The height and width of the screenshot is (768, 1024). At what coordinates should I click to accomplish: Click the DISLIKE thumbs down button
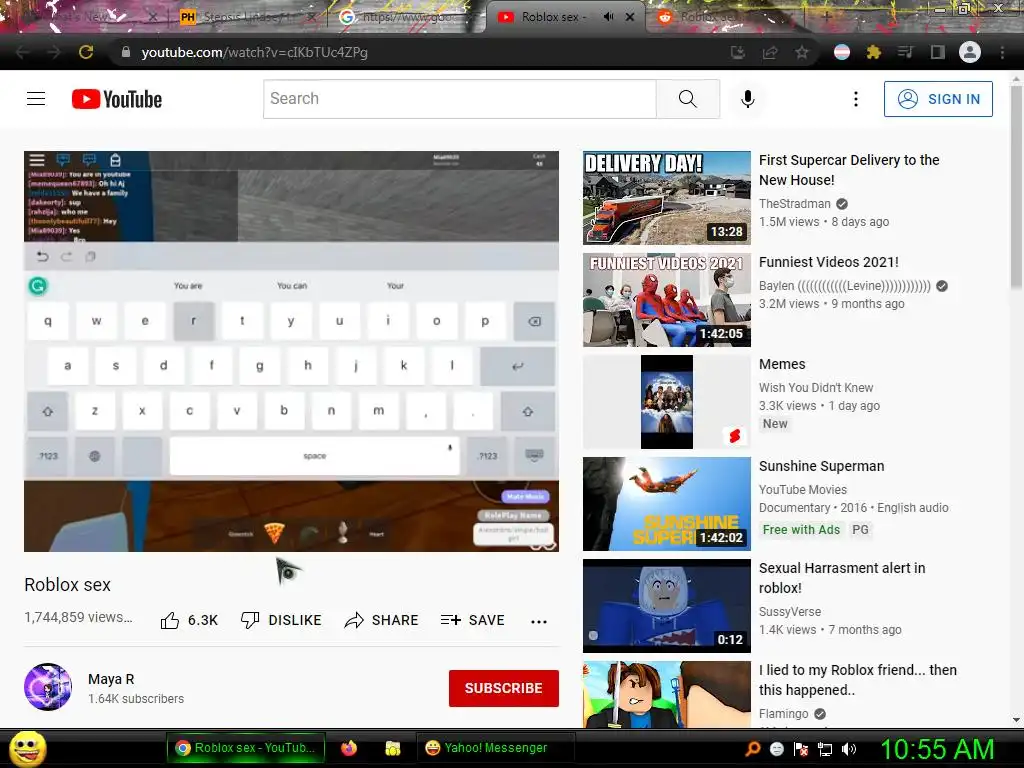coord(281,620)
